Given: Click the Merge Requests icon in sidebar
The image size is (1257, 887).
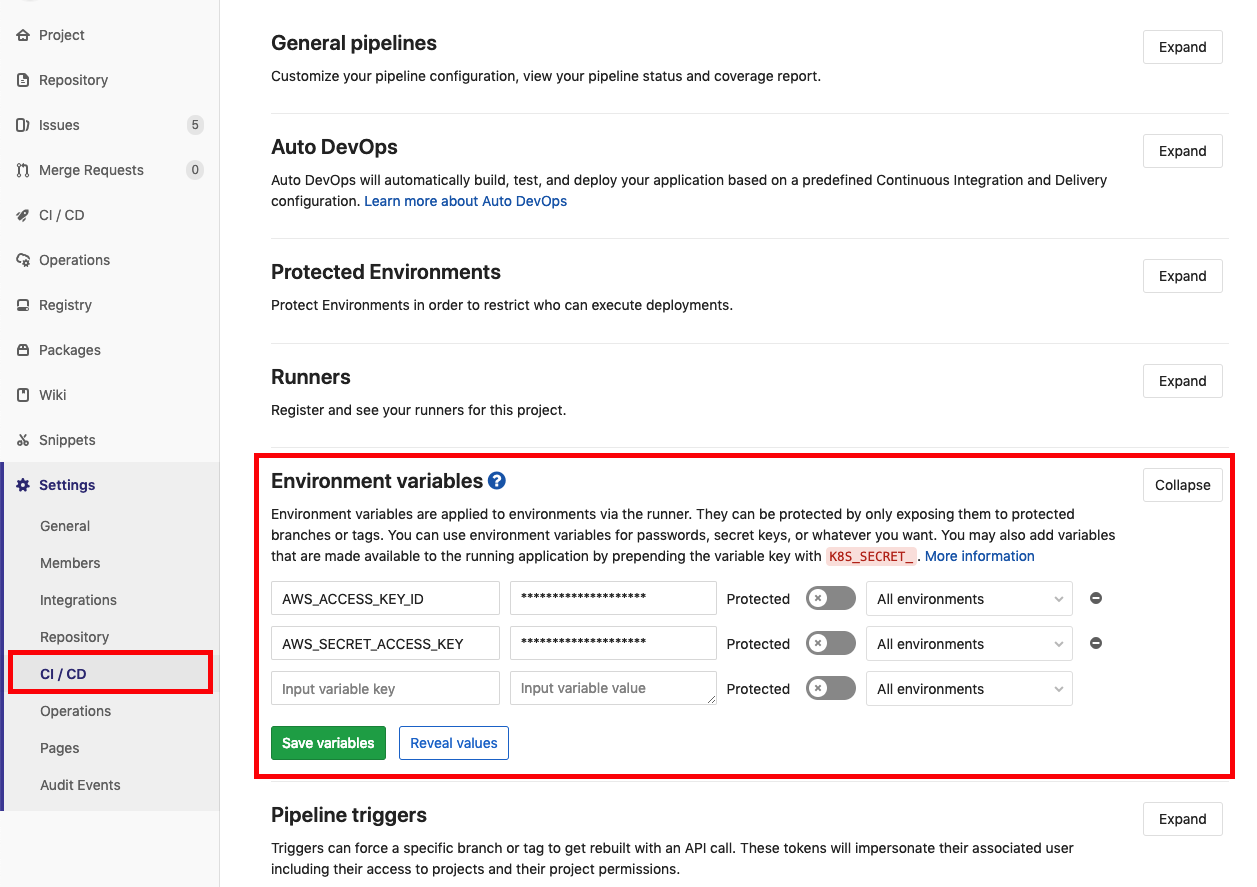Looking at the screenshot, I should (23, 170).
